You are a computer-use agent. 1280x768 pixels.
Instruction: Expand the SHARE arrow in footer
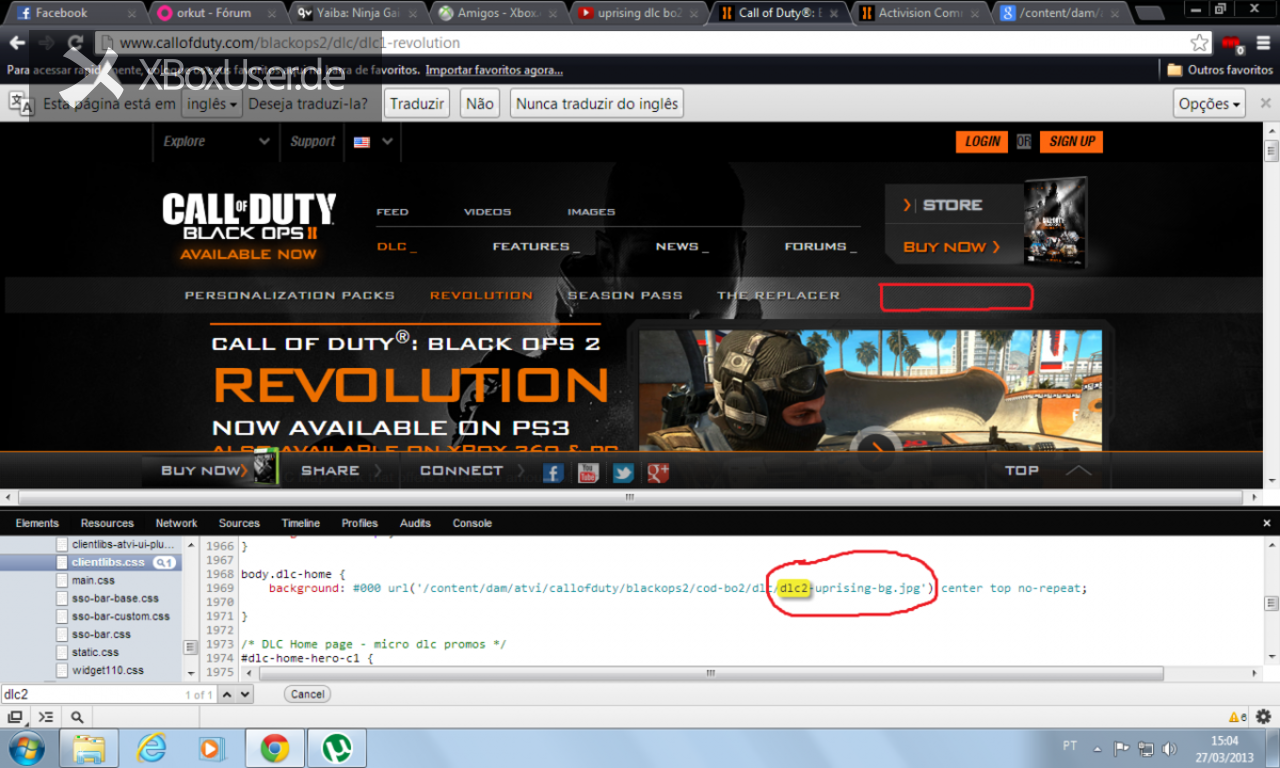(x=378, y=470)
